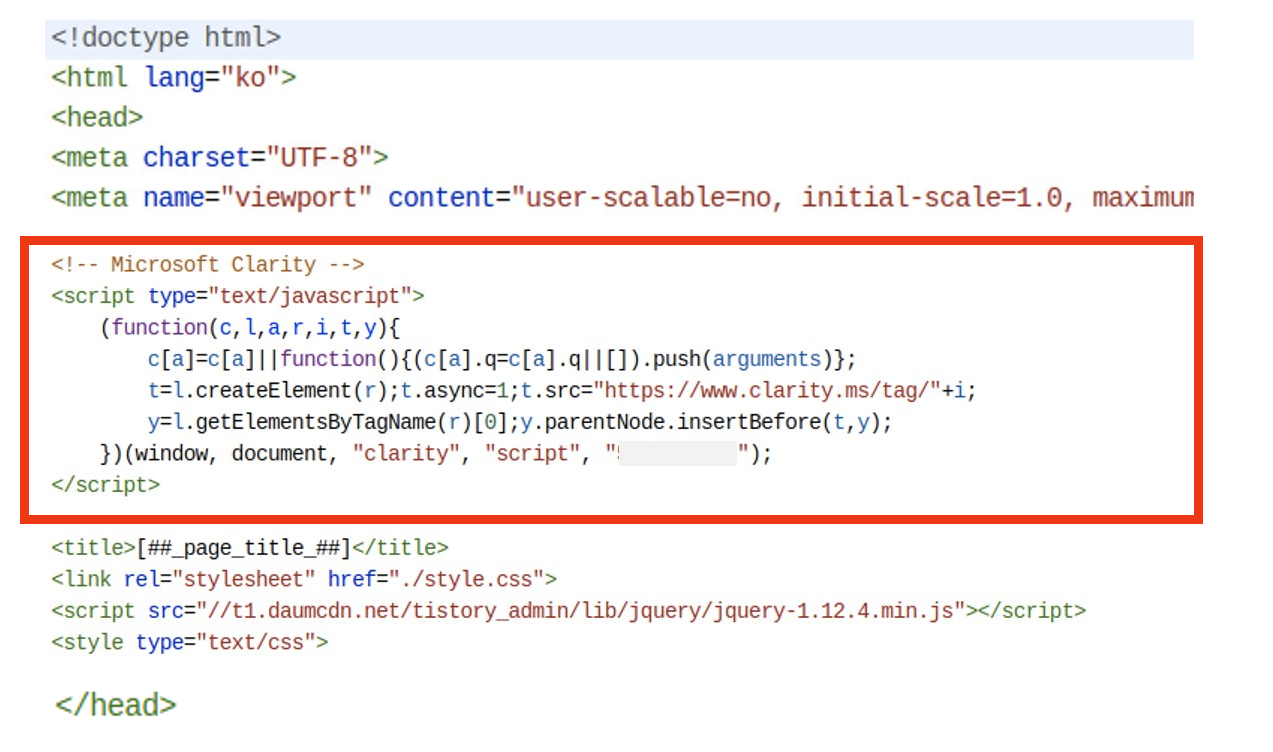Click the script type="text/javascript" opening tag
This screenshot has width=1273, height=752.
[x=238, y=296]
